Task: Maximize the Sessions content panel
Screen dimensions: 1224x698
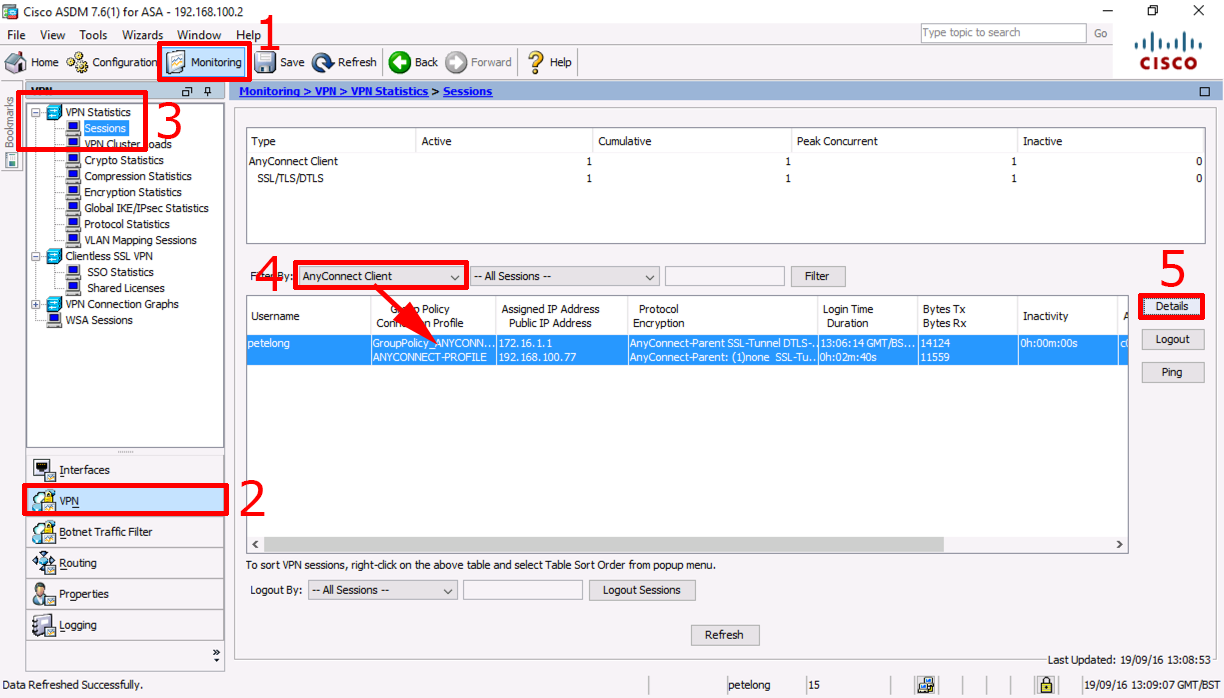Action: click(x=1205, y=91)
